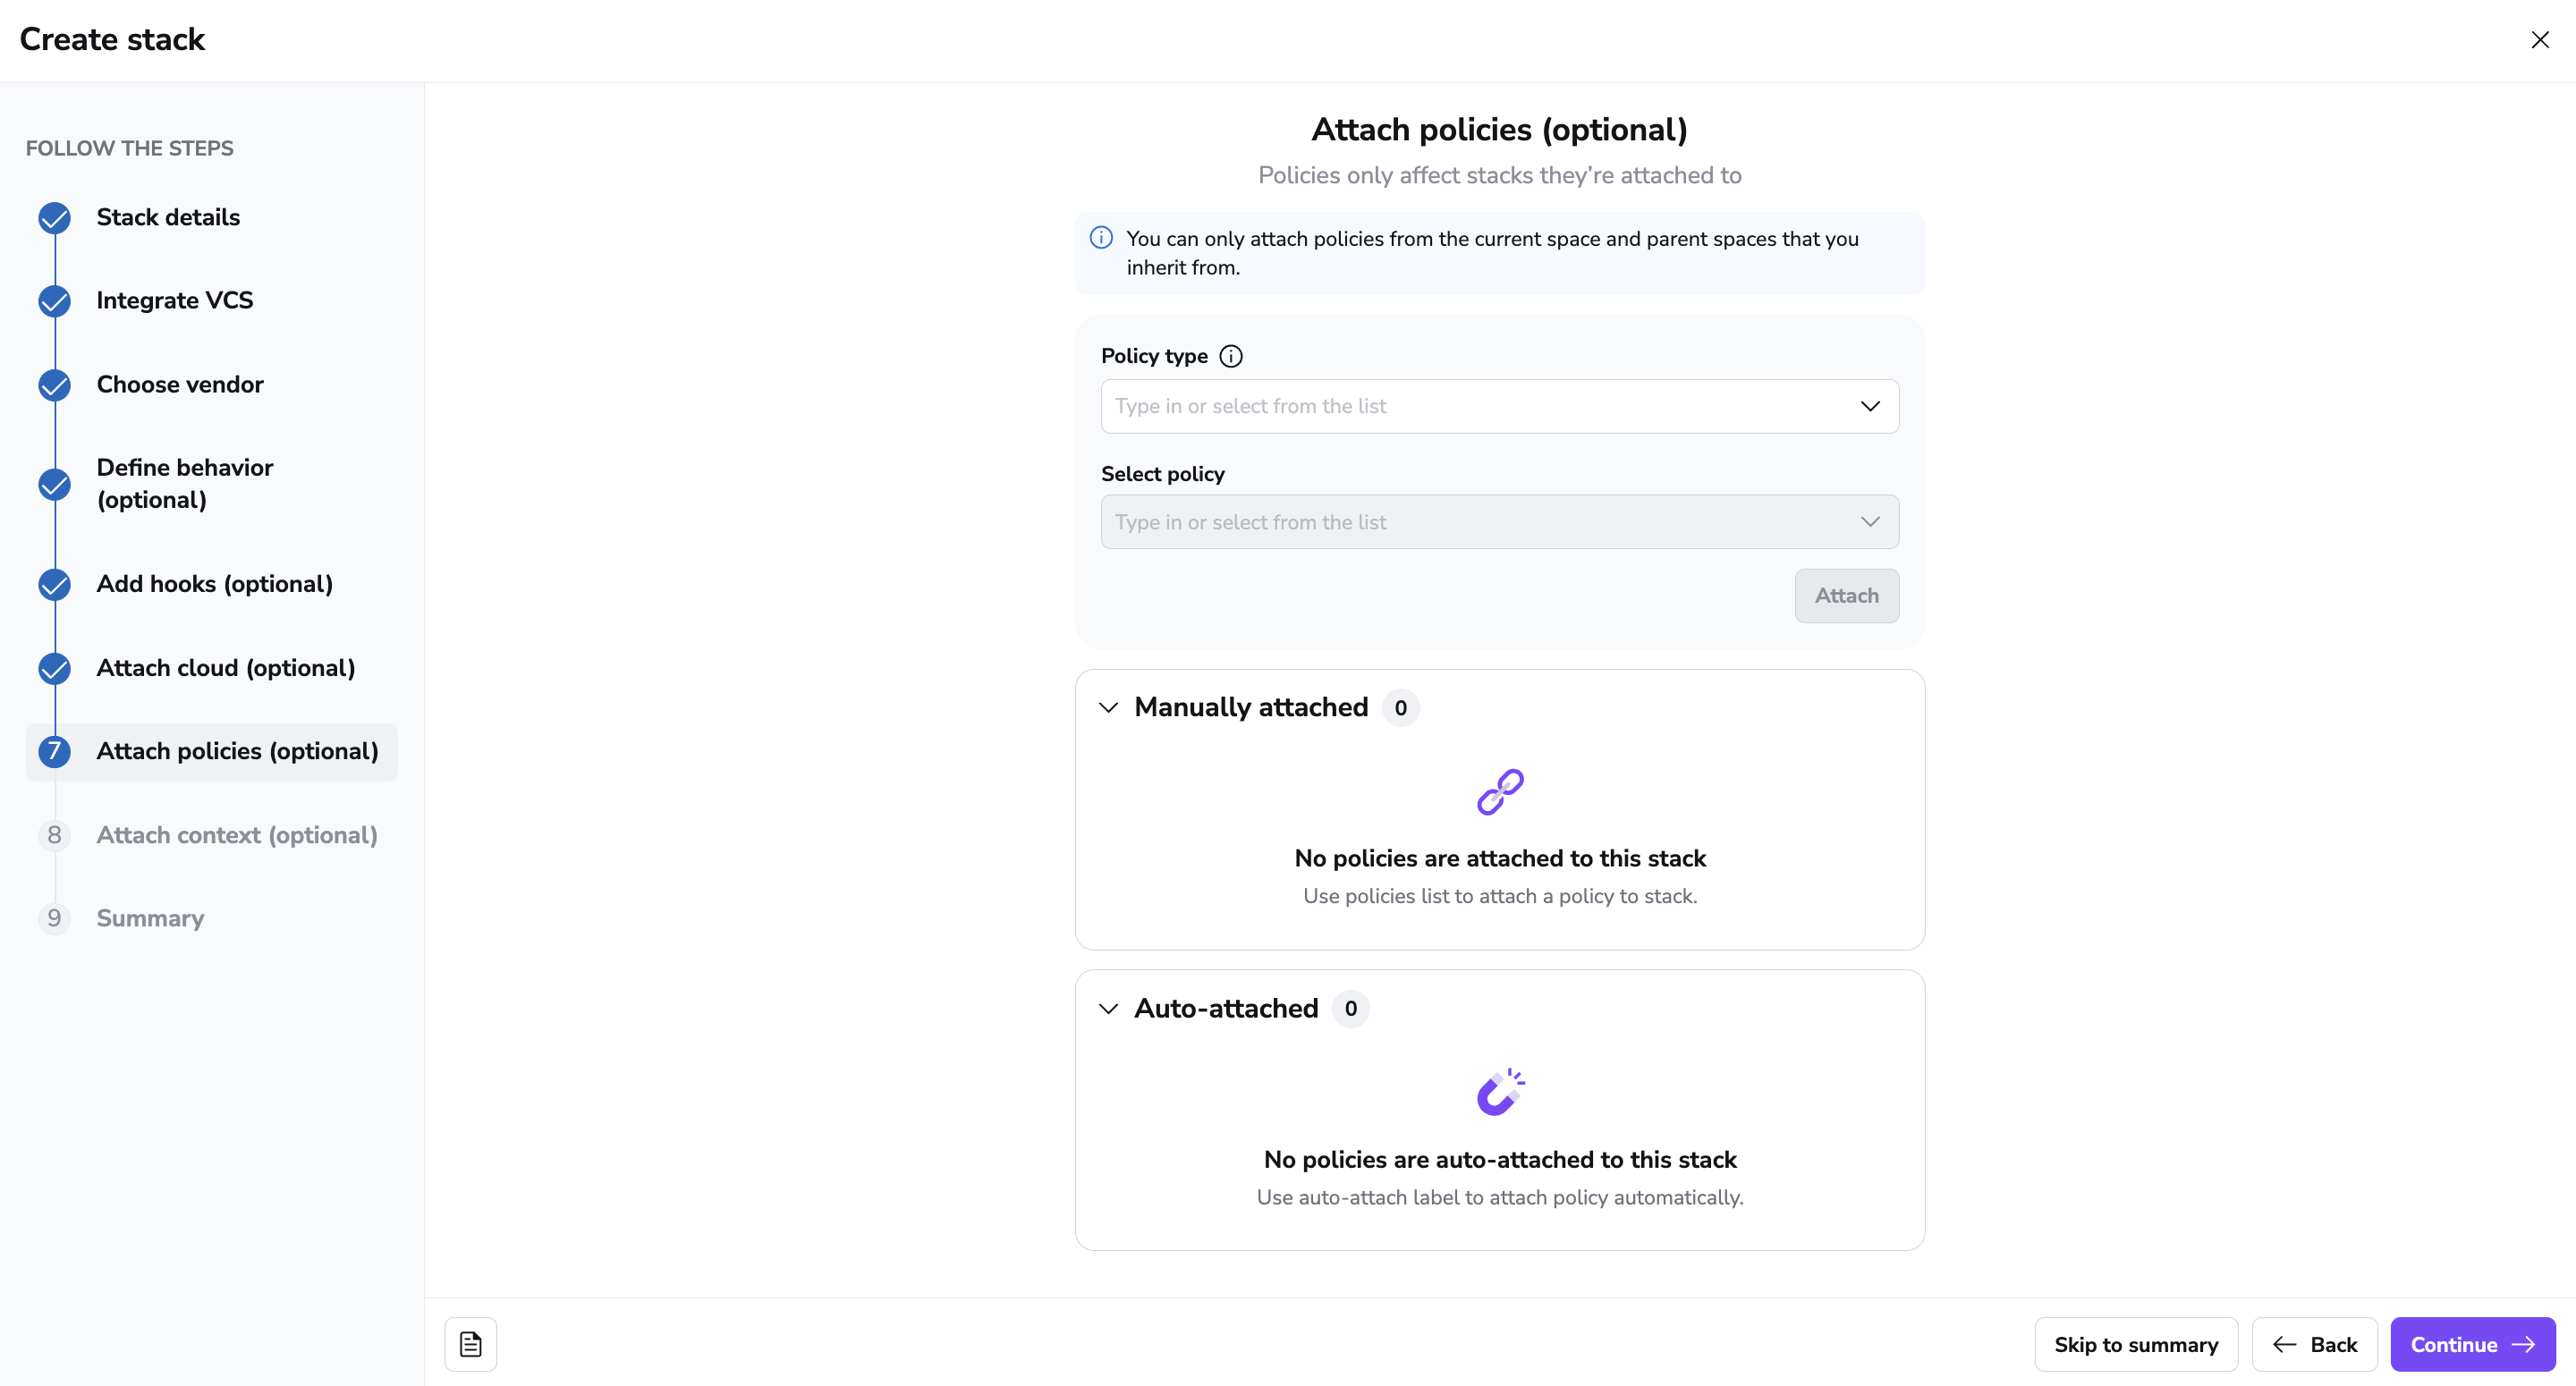Go to Define behavior (optional) step
This screenshot has height=1386, width=2576.
pyautogui.click(x=185, y=484)
